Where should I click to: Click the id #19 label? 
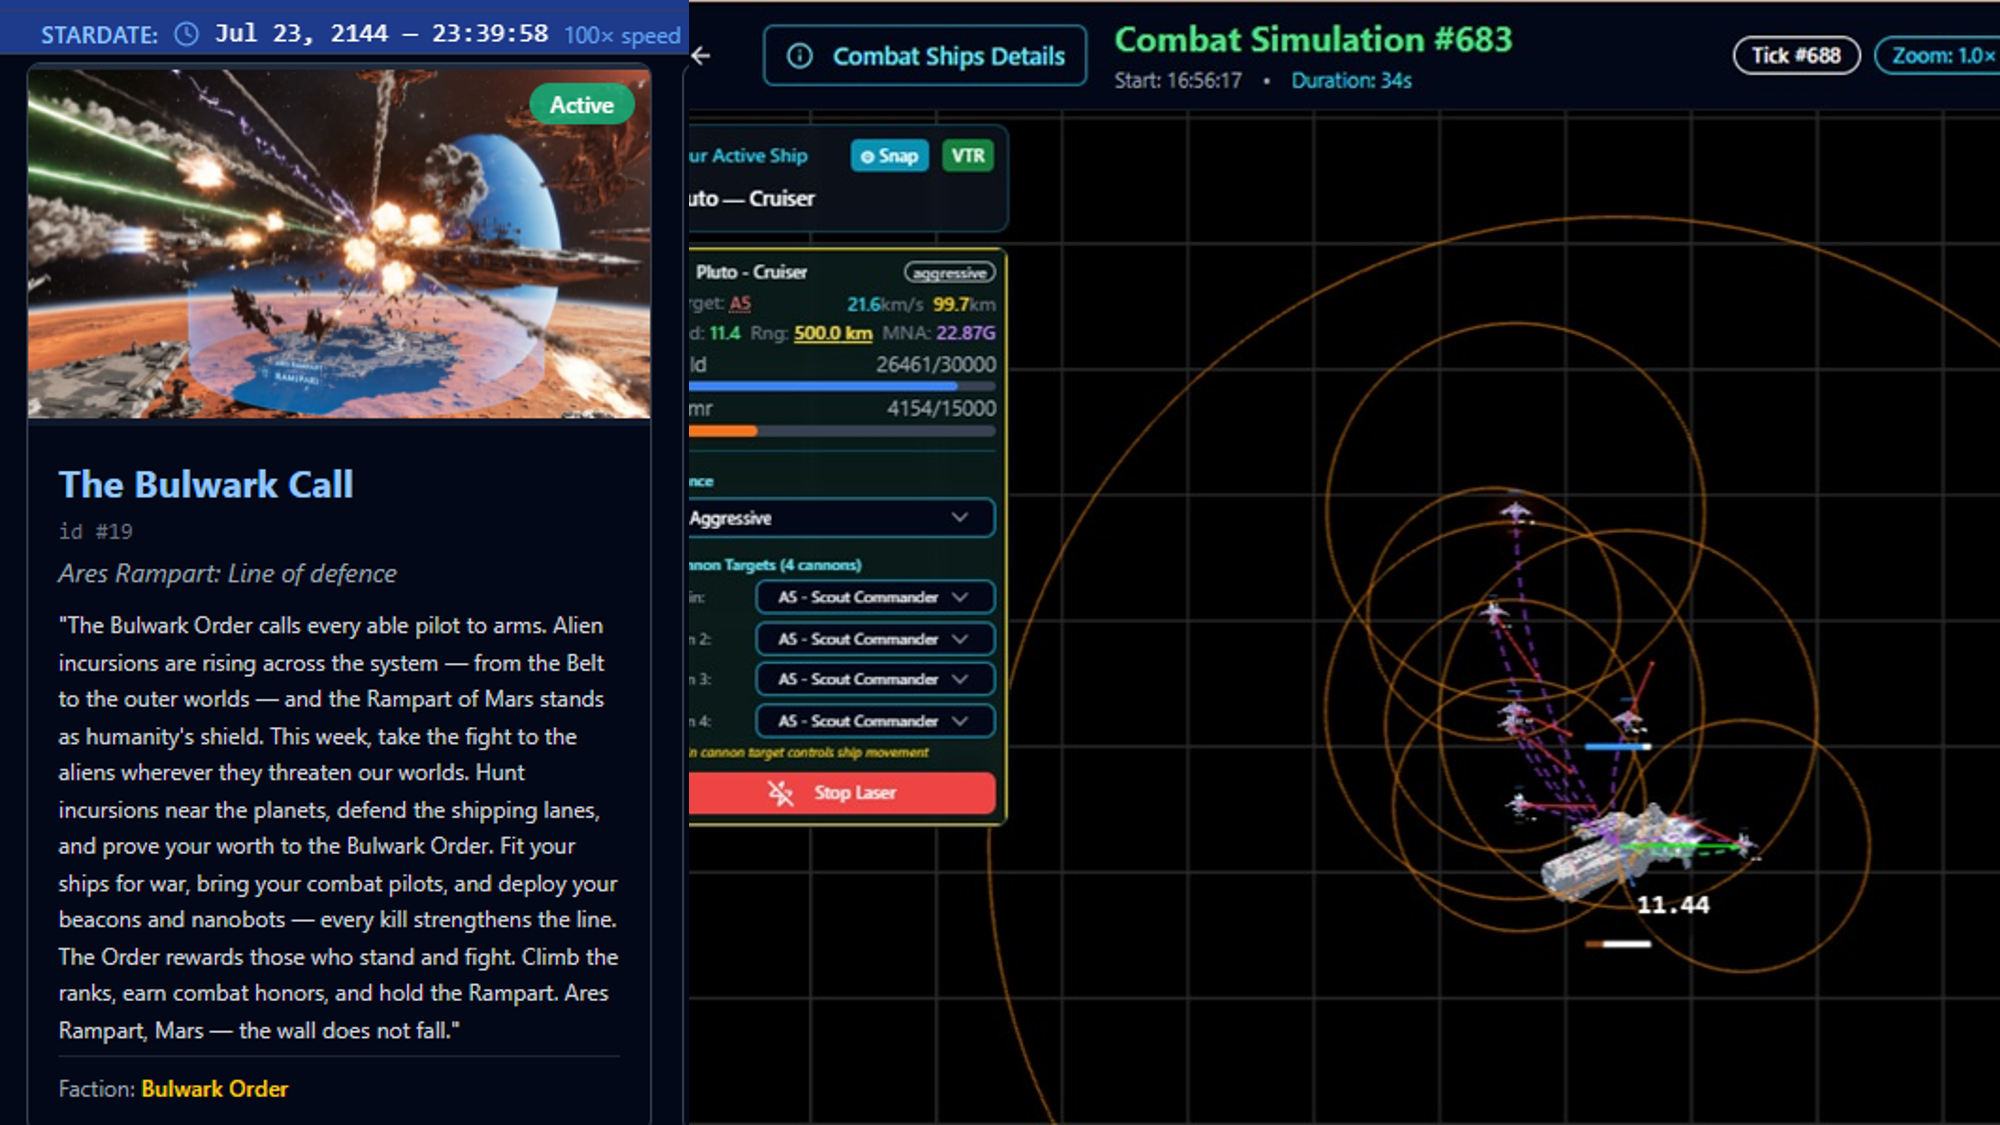[96, 532]
